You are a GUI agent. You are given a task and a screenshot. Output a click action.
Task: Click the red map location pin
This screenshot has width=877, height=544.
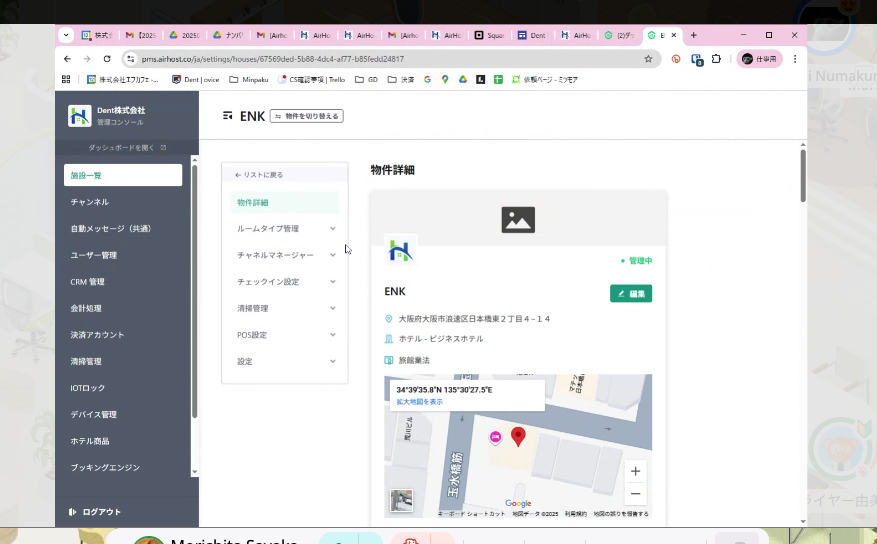tap(518, 436)
